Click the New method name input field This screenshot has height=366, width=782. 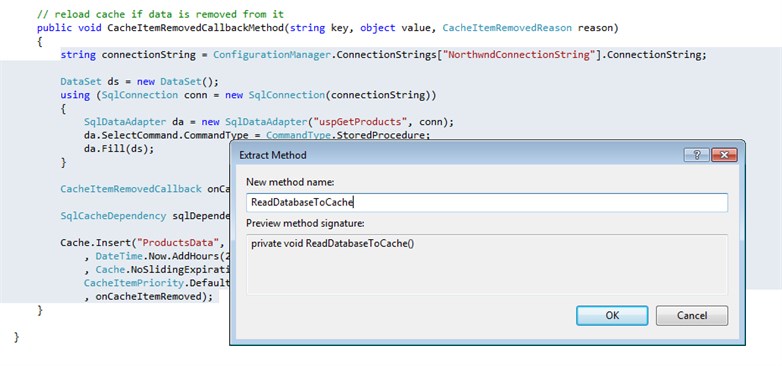coord(487,202)
